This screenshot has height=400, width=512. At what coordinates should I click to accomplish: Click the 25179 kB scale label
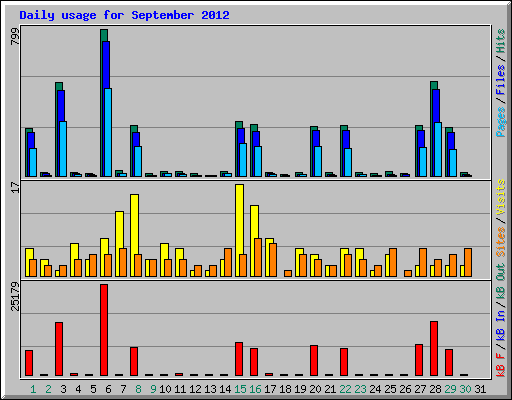click(15, 297)
